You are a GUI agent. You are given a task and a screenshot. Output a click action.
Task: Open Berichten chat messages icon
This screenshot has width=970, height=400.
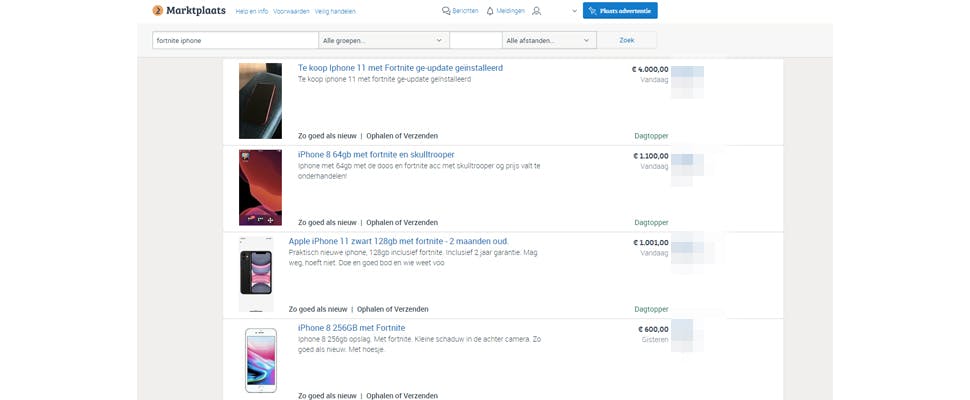[x=446, y=11]
